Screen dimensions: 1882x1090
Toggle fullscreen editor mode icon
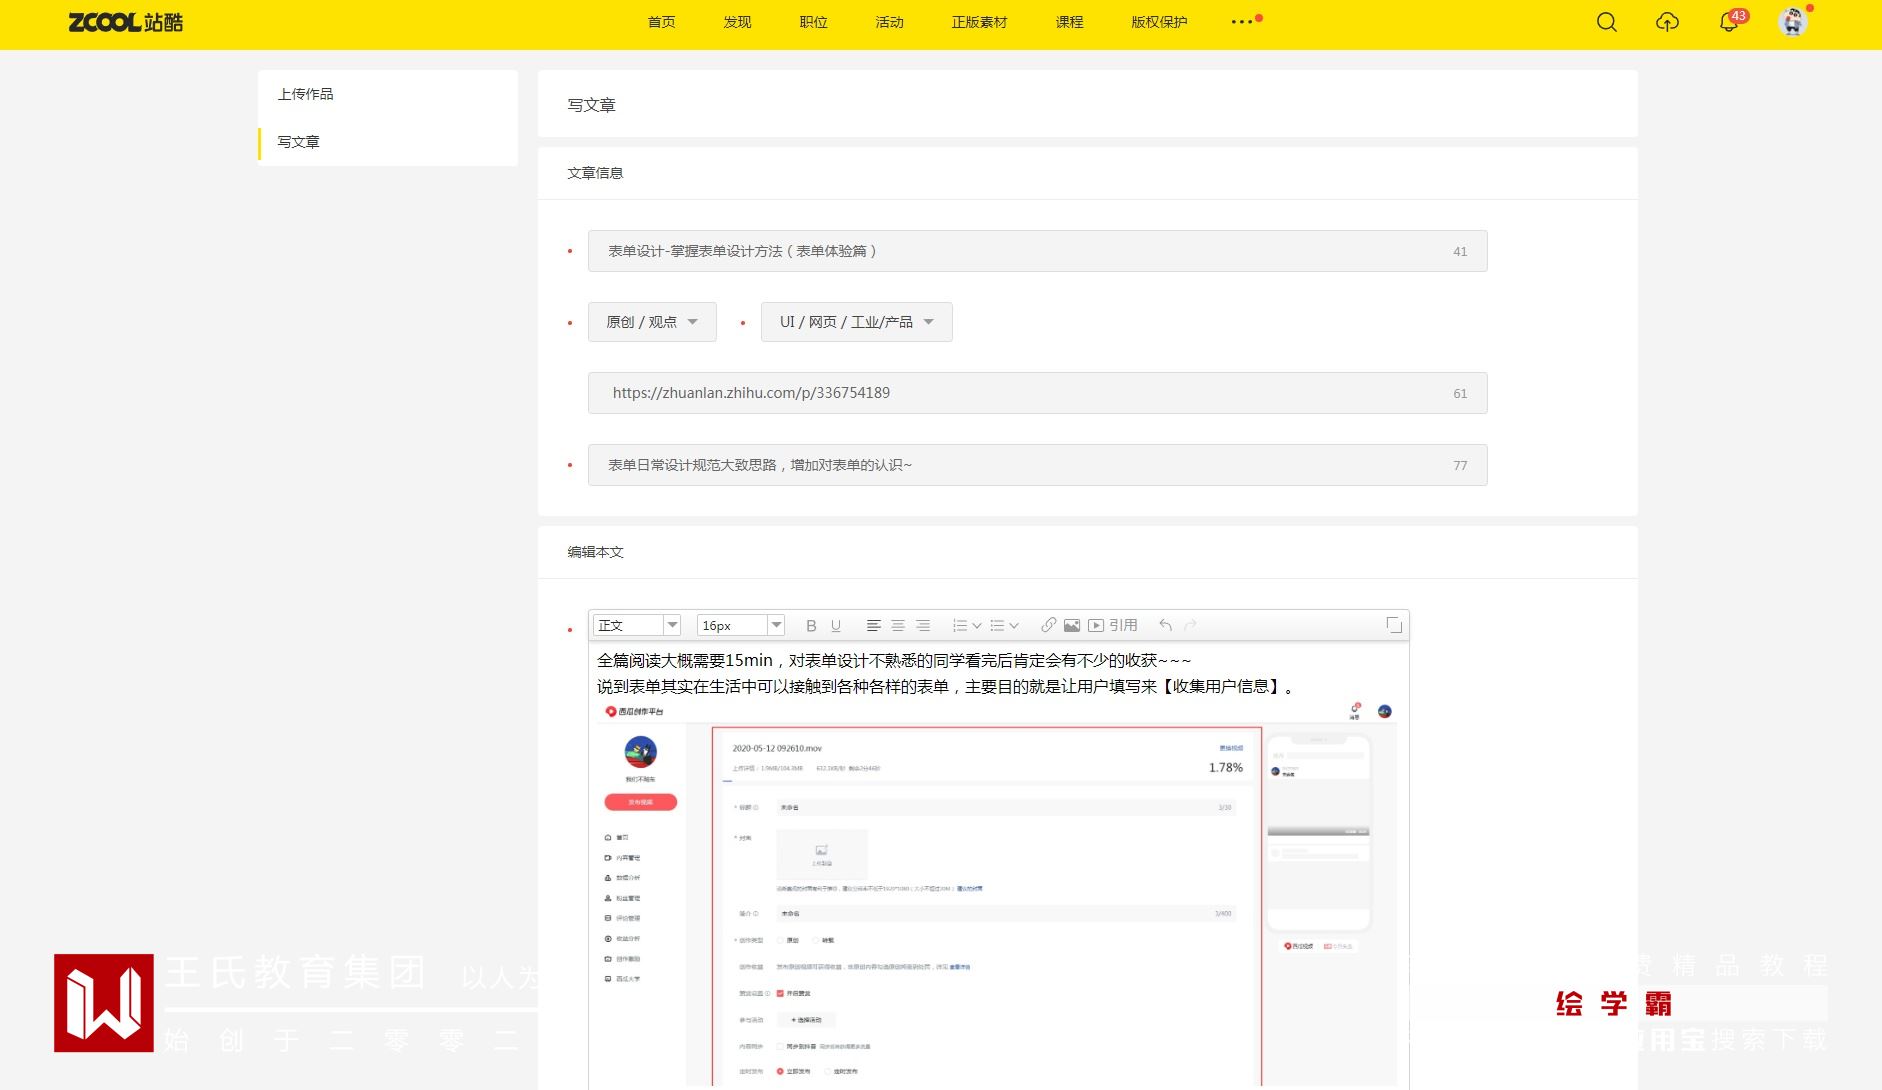pos(1394,625)
